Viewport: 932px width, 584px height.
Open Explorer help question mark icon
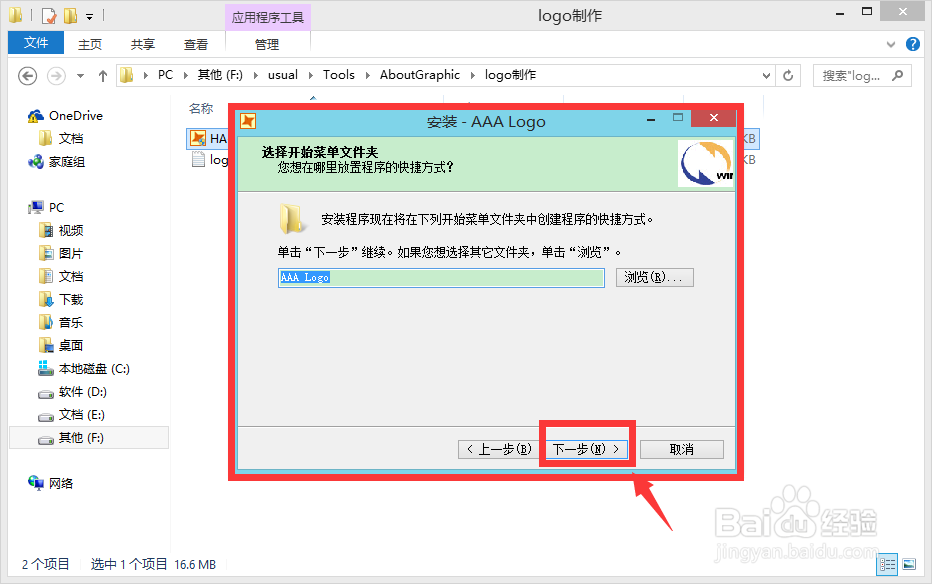tap(913, 44)
